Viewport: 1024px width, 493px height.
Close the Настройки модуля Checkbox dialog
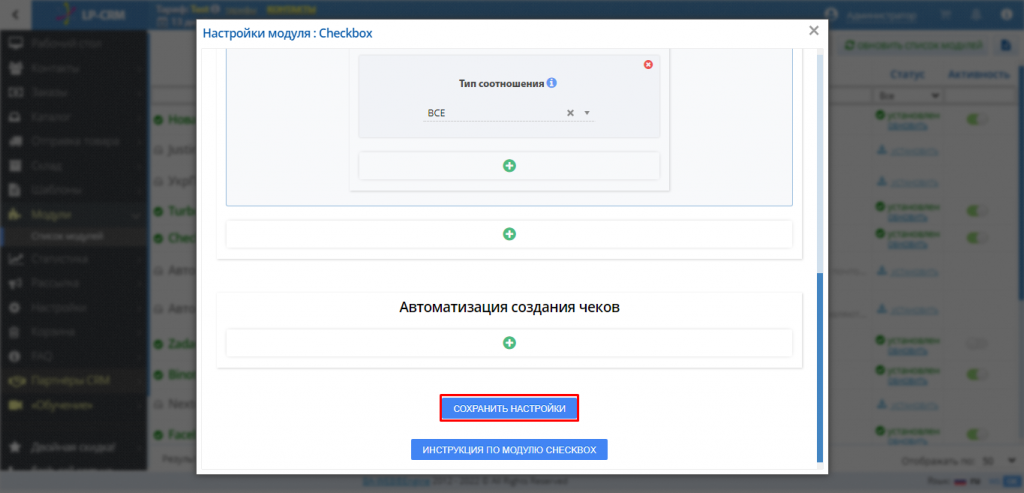coord(814,31)
